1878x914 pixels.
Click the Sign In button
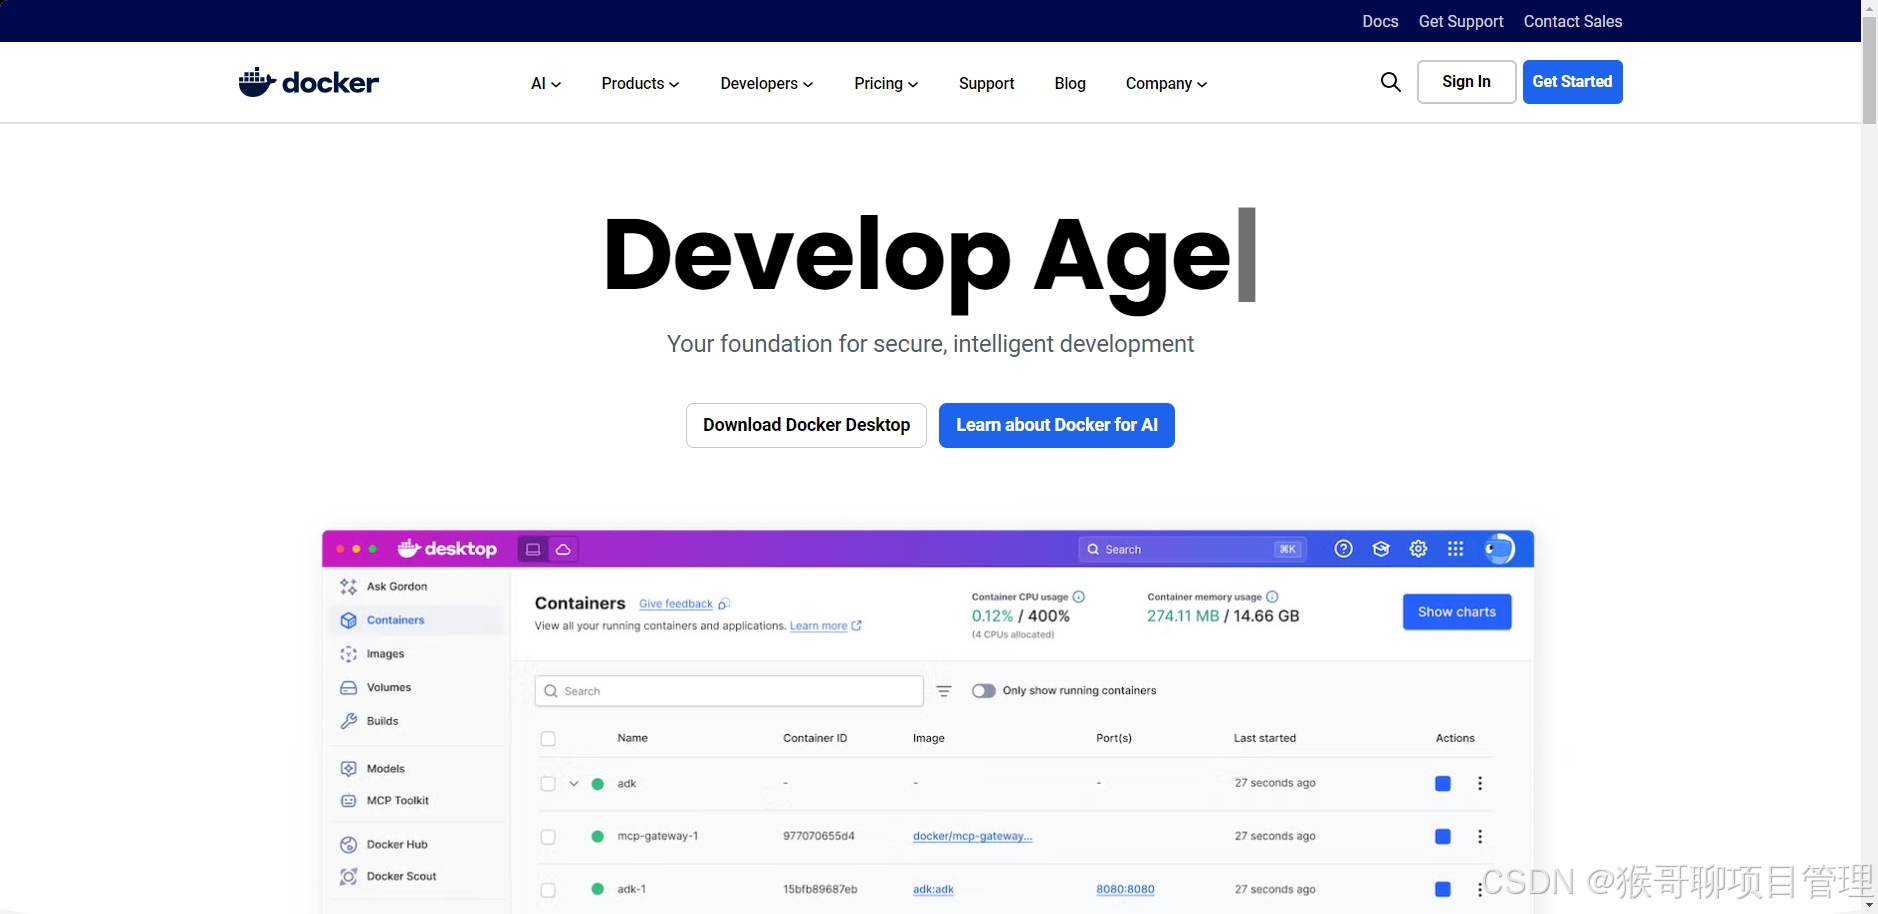pyautogui.click(x=1466, y=82)
